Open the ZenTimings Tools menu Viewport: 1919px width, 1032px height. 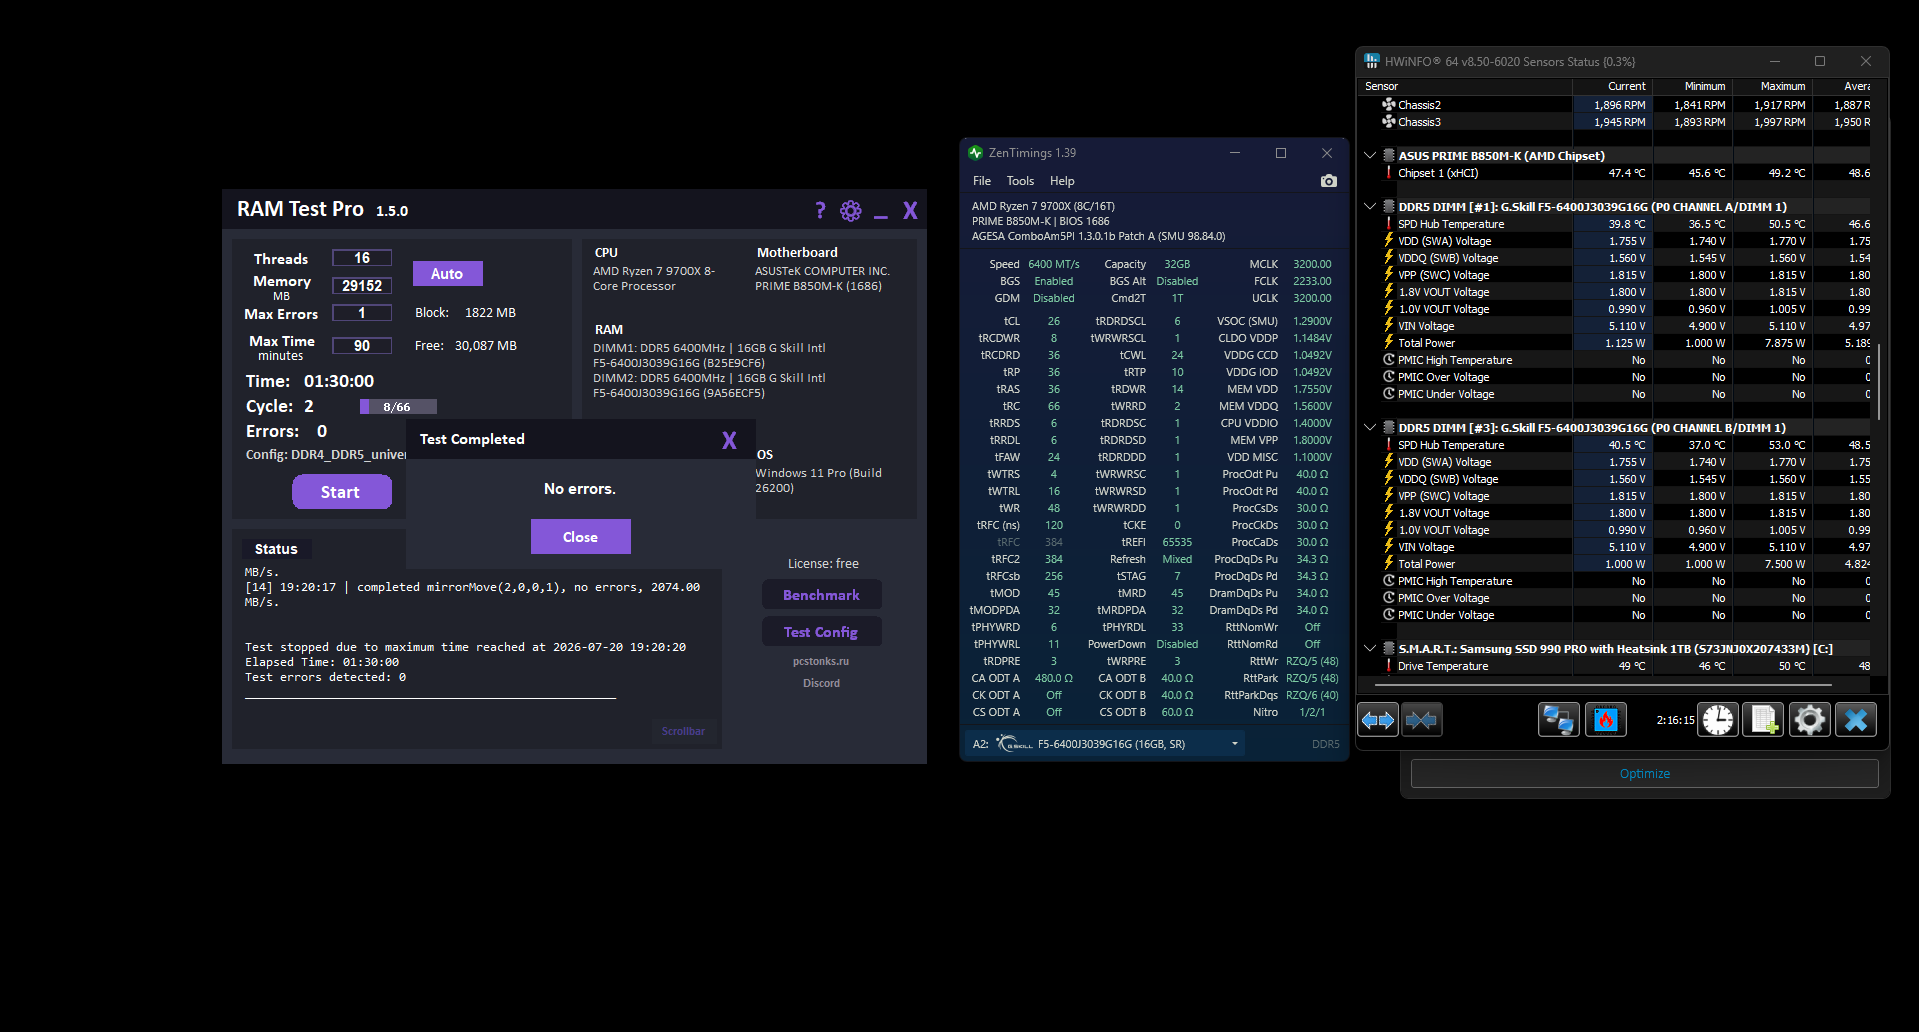(1020, 181)
